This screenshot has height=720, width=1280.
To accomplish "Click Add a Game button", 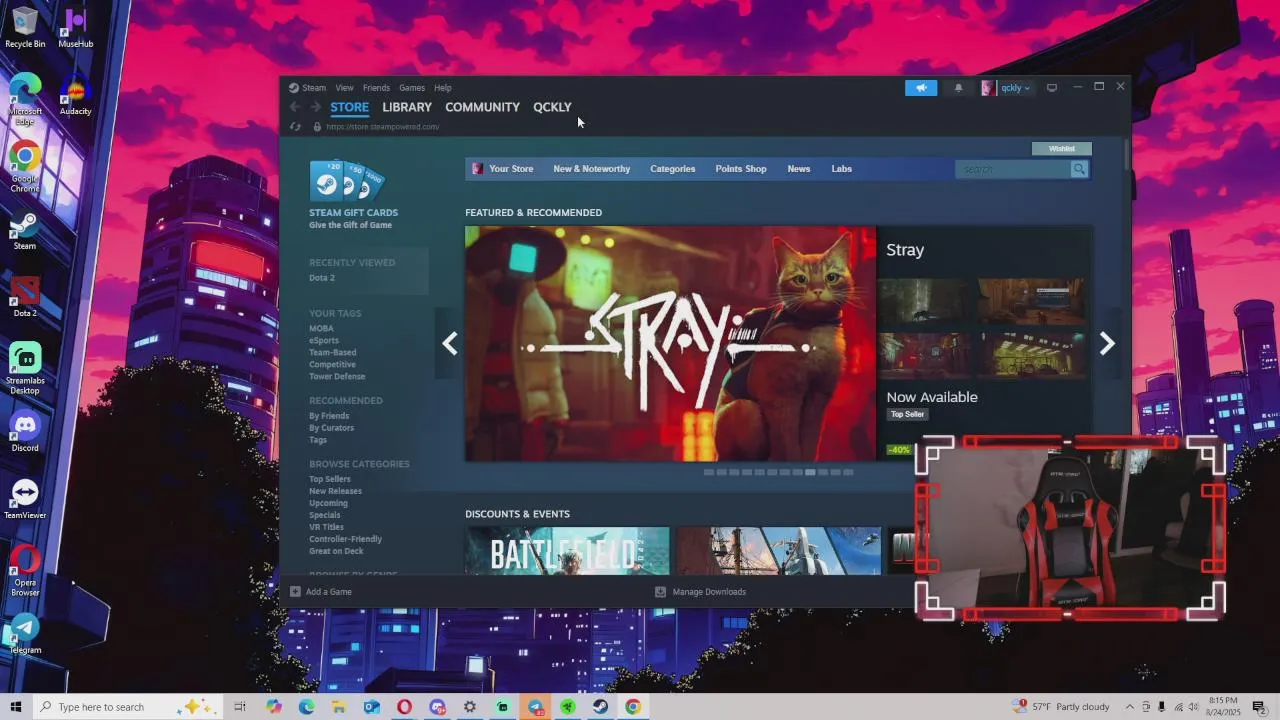I will tap(321, 592).
